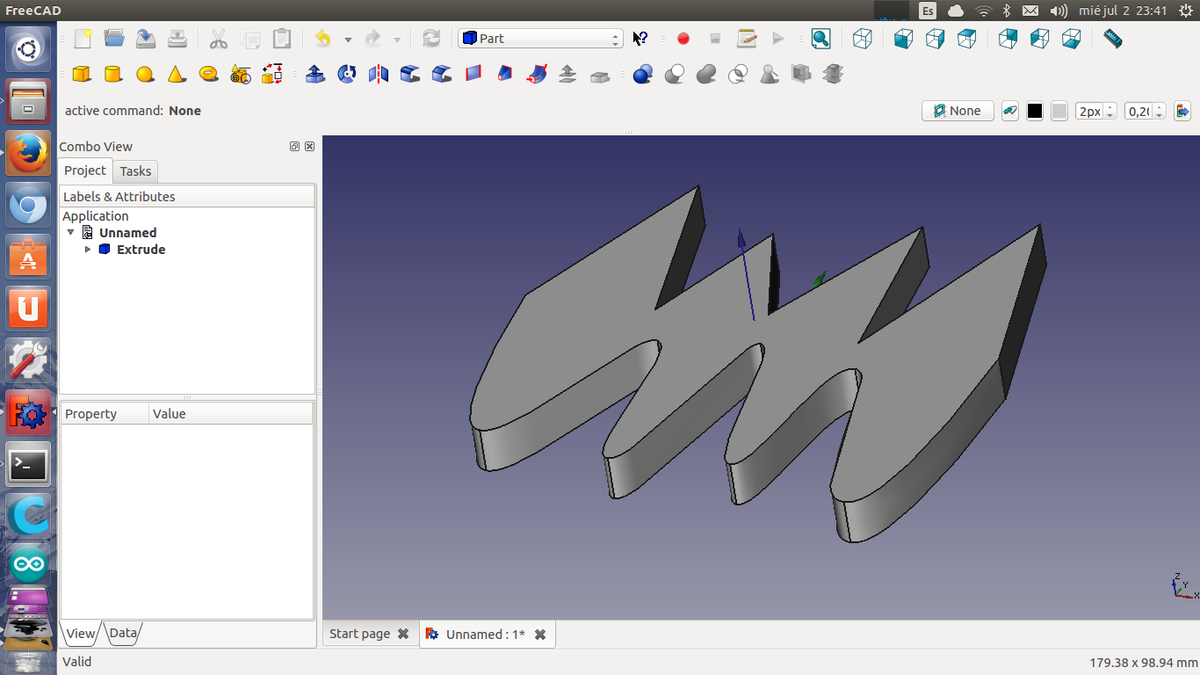Collapse the Unnamed document tree node
Screen dimensions: 1200x675
(x=71, y=232)
